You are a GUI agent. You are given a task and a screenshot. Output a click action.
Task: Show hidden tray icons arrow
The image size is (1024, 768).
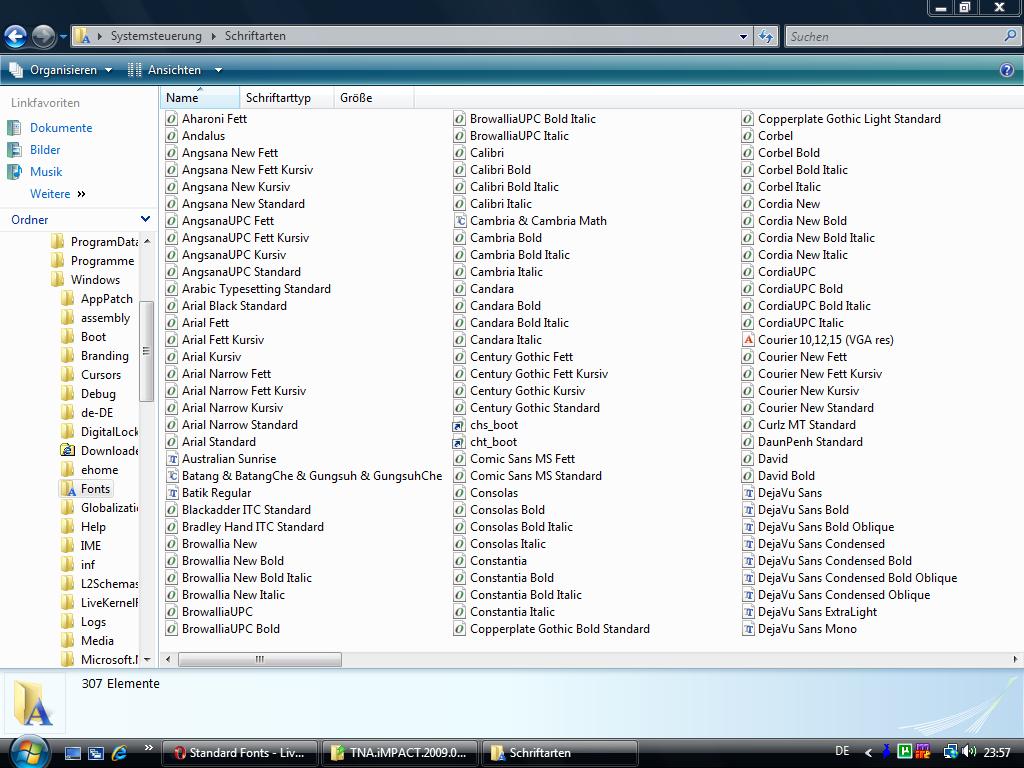click(868, 753)
